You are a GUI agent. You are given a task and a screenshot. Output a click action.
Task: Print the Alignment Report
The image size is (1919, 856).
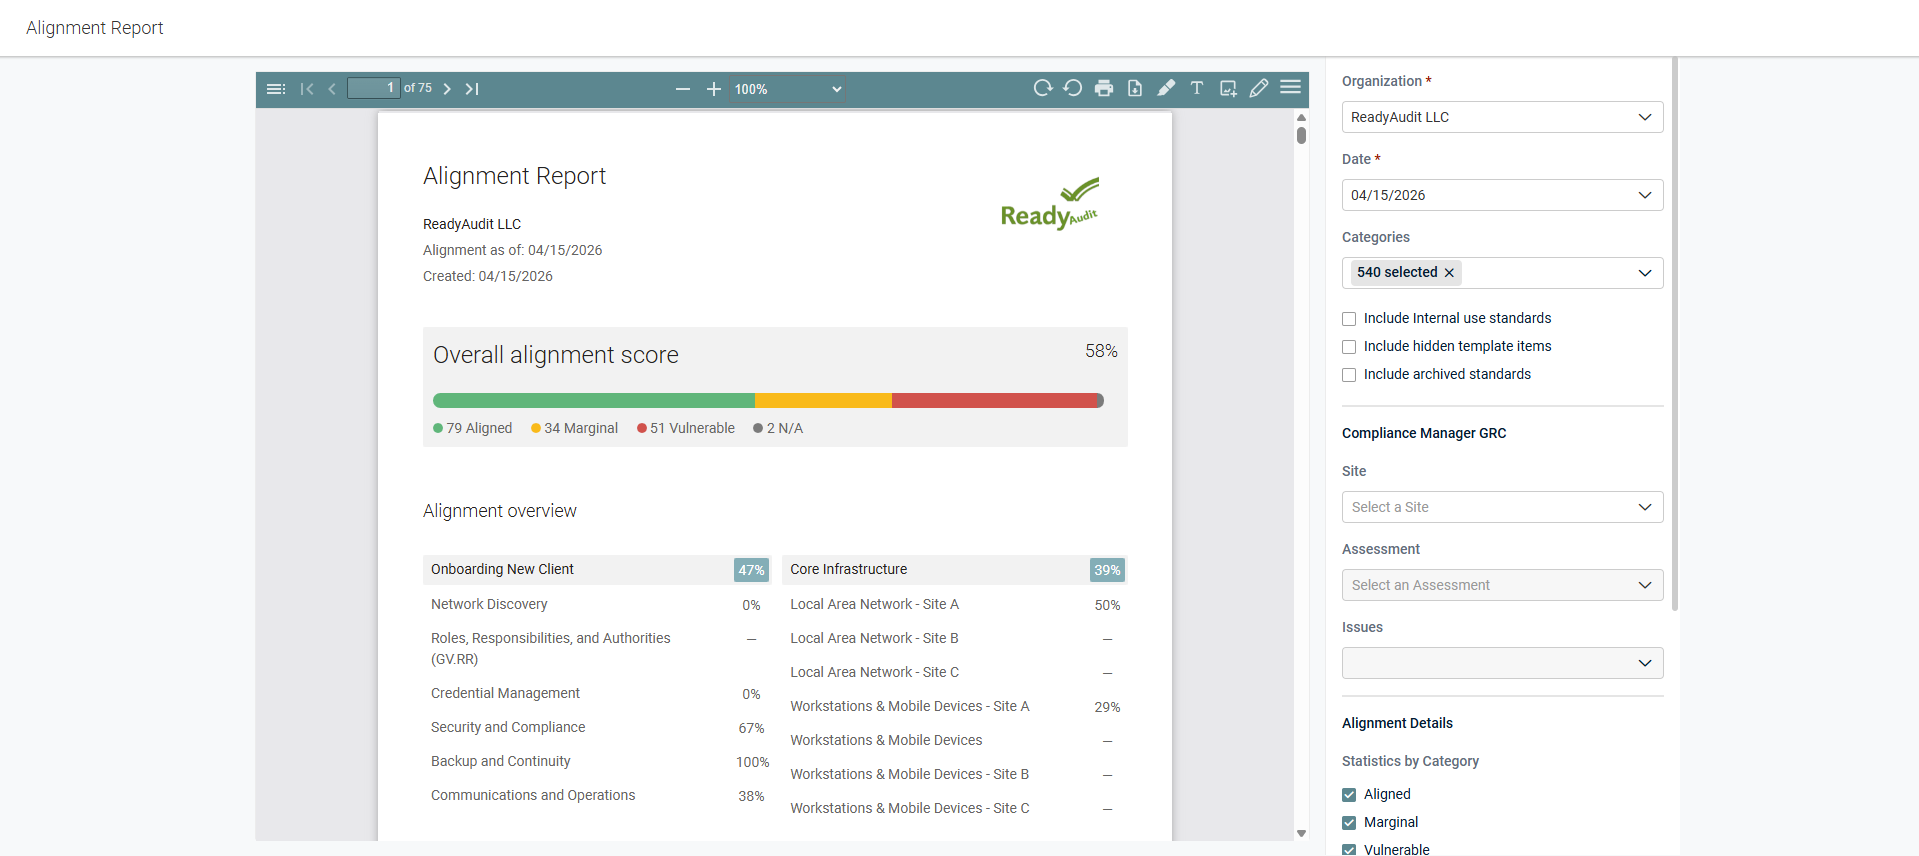[x=1103, y=88]
